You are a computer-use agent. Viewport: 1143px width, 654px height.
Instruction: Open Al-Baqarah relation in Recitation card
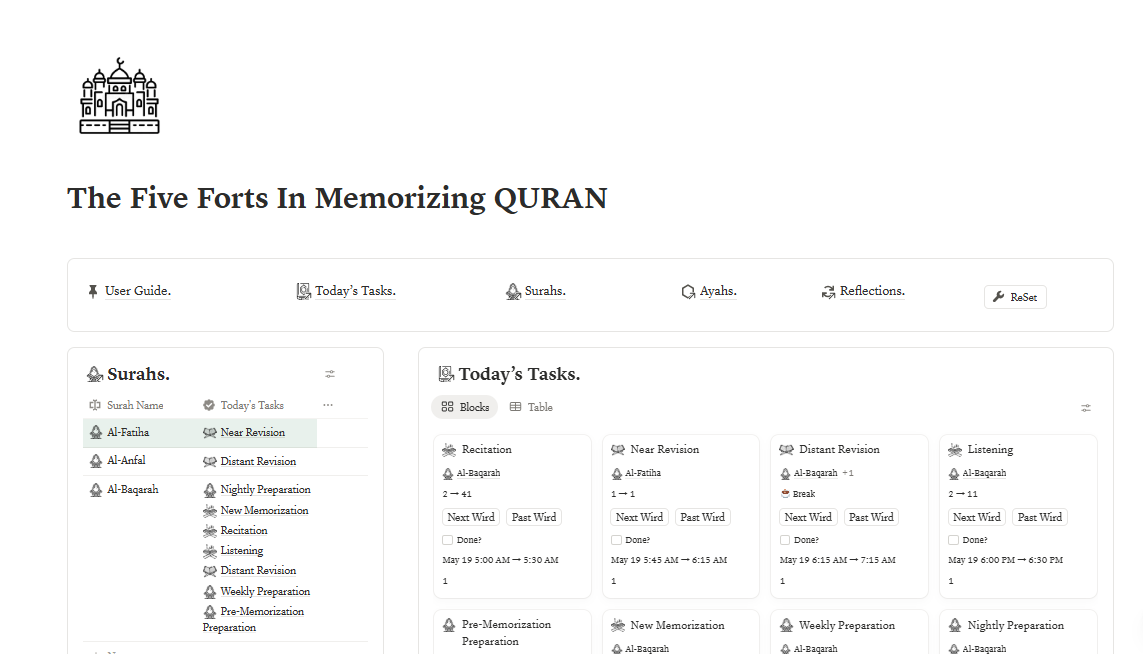478,473
